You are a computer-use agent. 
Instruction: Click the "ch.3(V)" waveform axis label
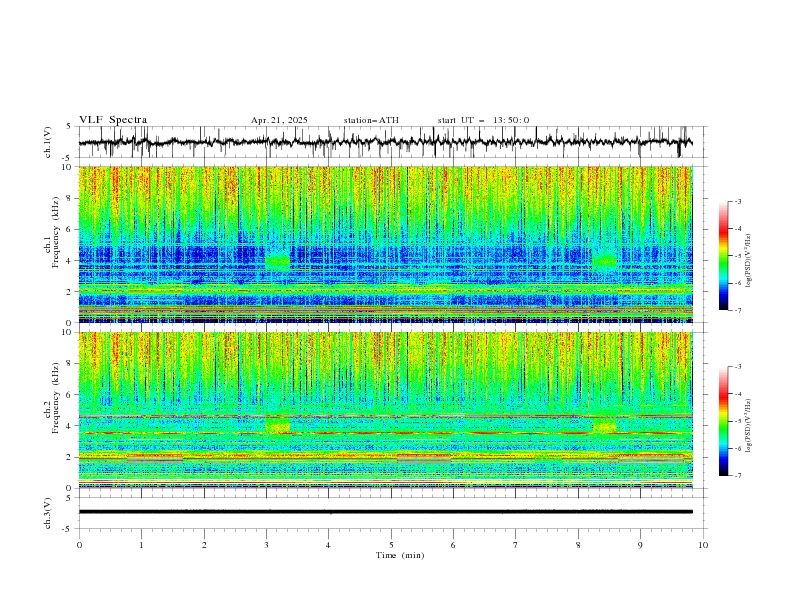[48, 513]
